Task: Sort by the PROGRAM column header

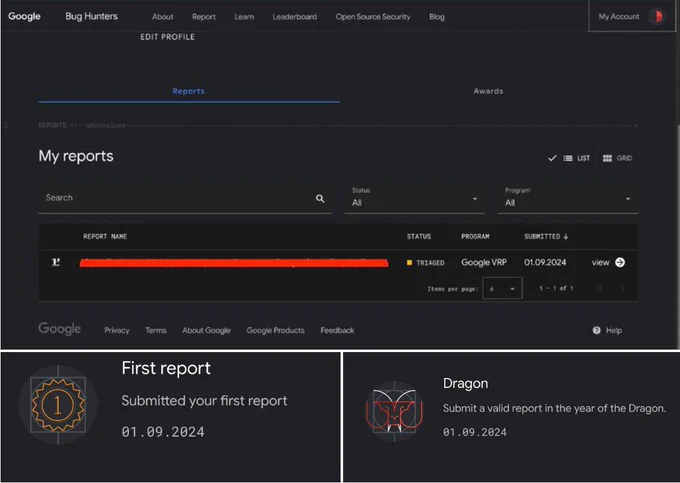Action: coord(475,237)
